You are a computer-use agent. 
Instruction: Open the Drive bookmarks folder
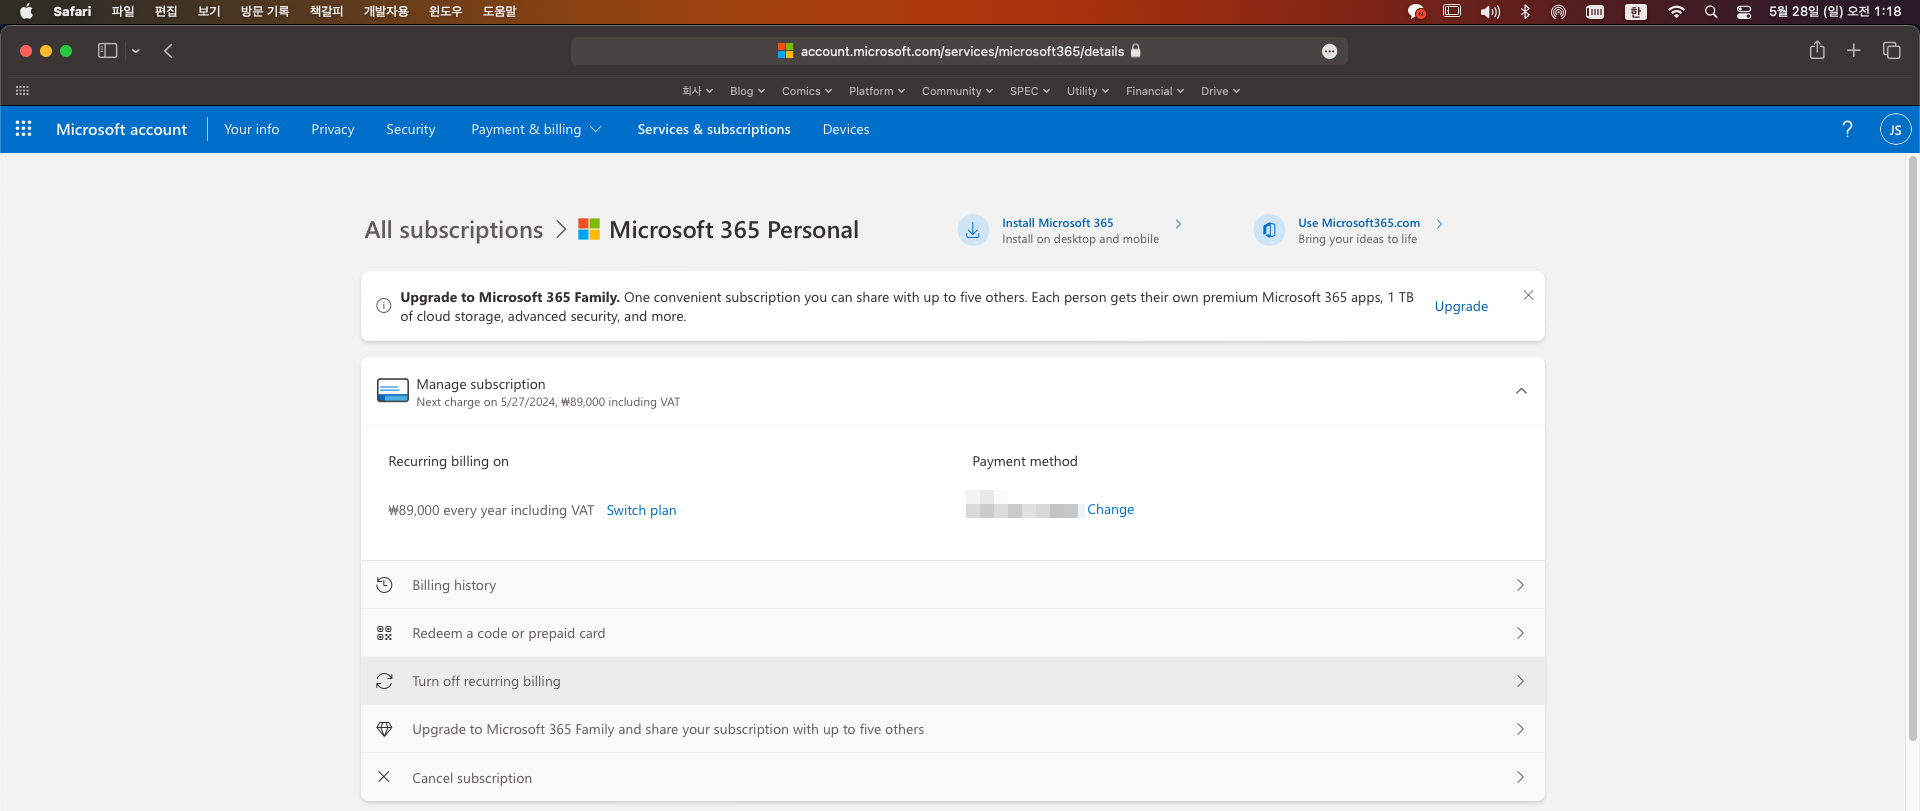click(x=1220, y=91)
